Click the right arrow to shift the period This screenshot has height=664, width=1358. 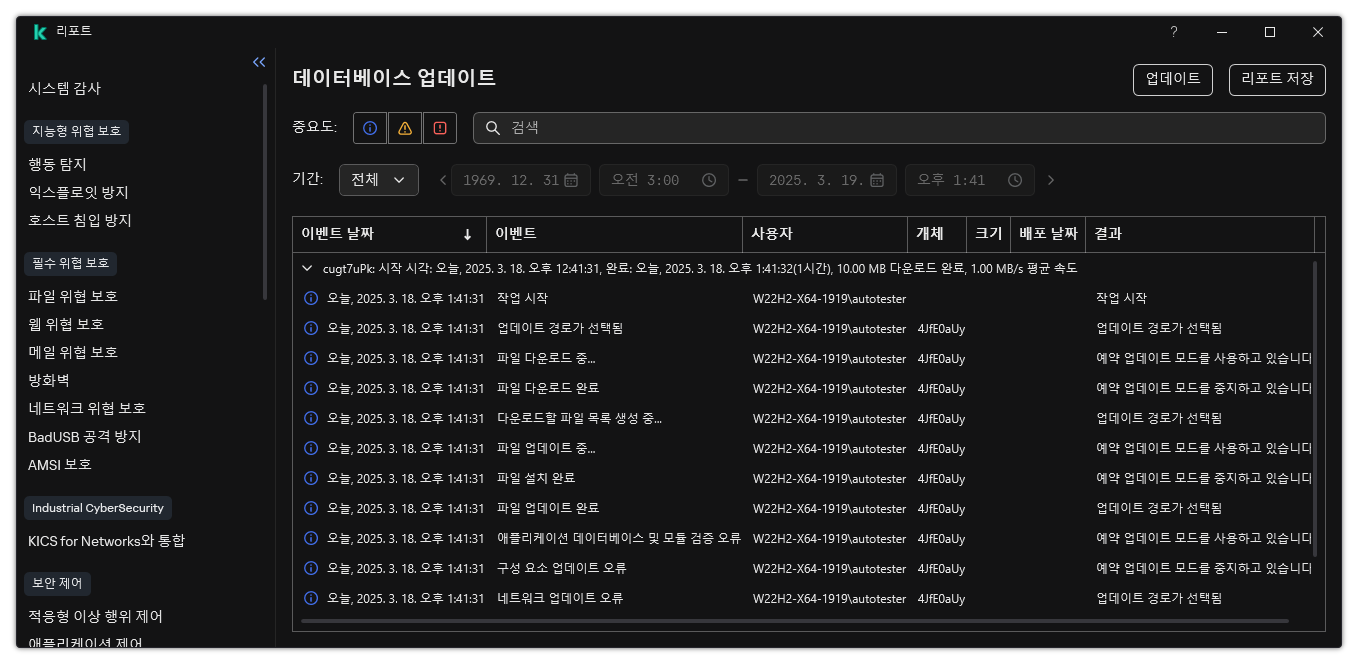(1051, 180)
